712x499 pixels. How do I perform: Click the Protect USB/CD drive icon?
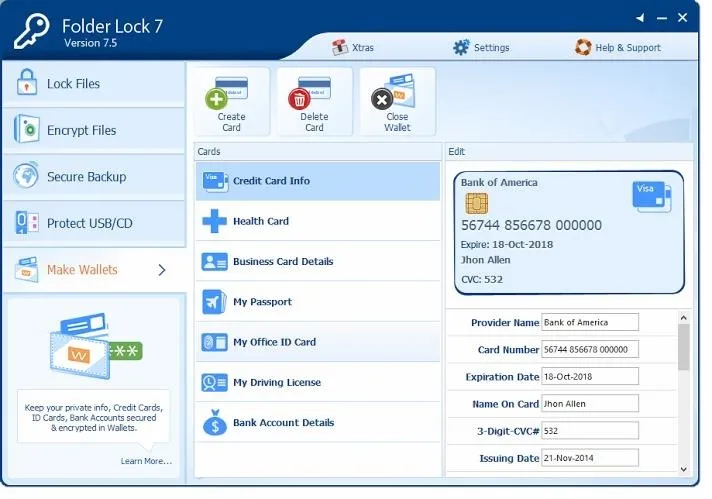pyautogui.click(x=27, y=222)
